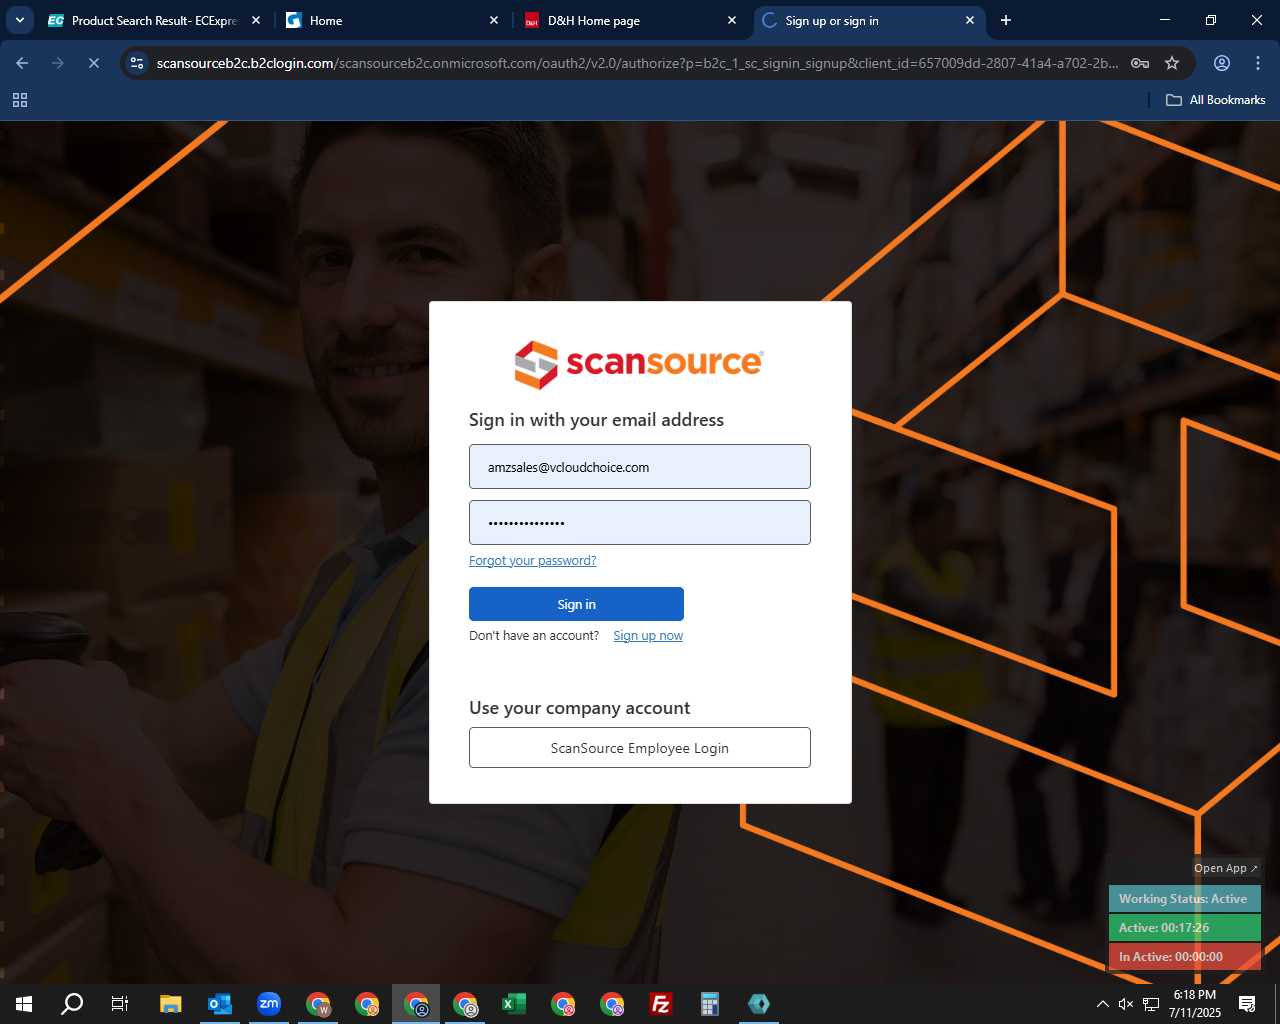Open Task View on the taskbar
The width and height of the screenshot is (1280, 1024).
[x=120, y=1004]
